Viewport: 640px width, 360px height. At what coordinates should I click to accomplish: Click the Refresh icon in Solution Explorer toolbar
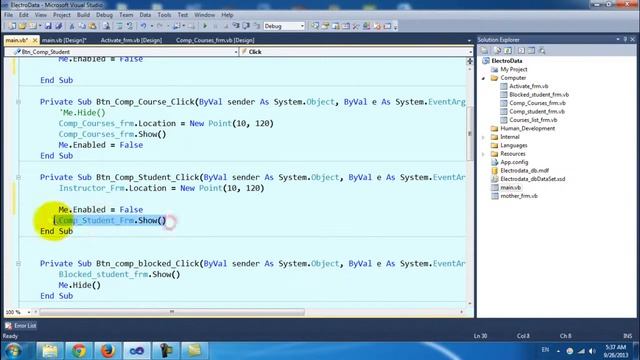[x=508, y=51]
